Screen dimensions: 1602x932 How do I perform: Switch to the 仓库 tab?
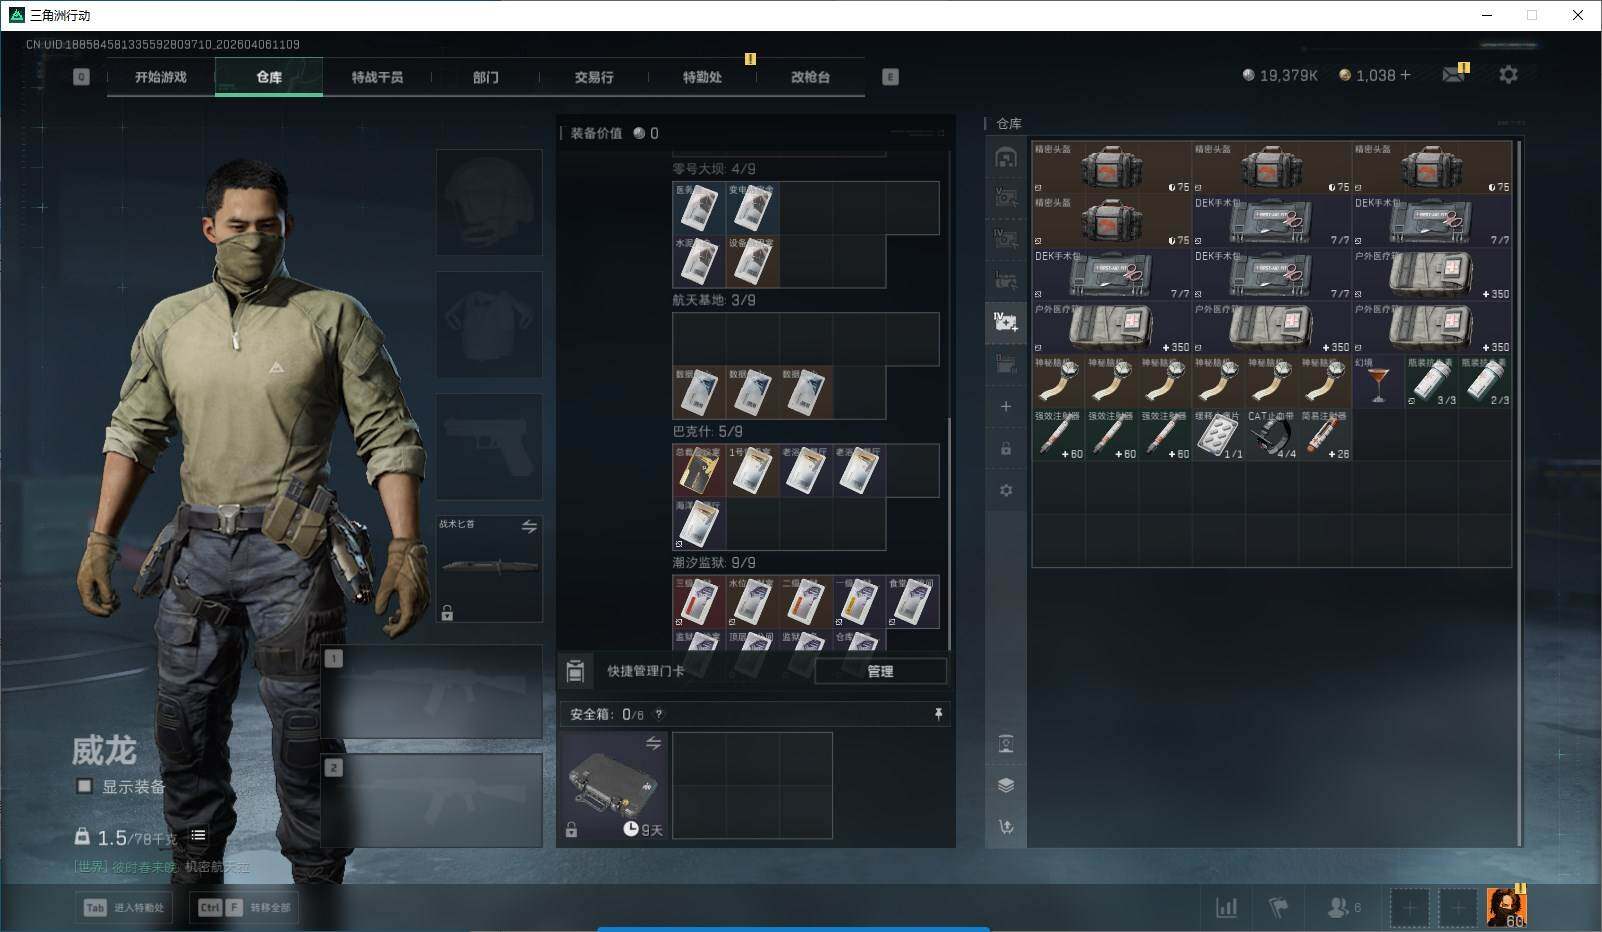click(269, 77)
